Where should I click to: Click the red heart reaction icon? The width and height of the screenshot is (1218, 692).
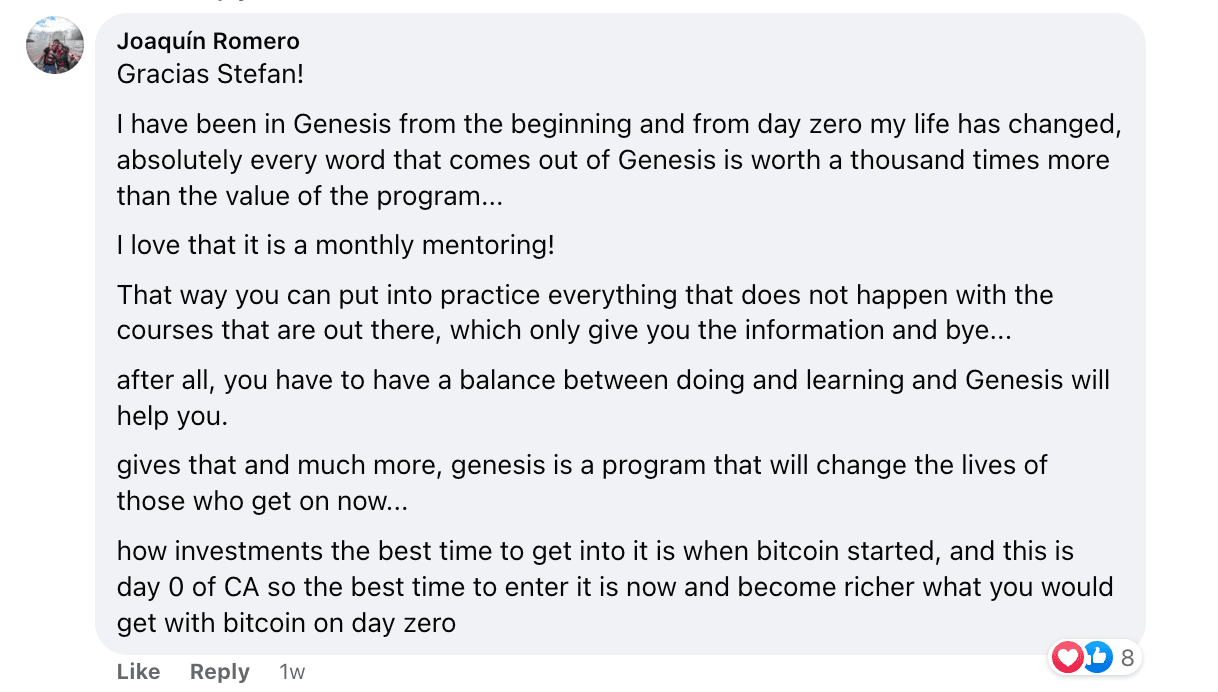tap(1067, 657)
